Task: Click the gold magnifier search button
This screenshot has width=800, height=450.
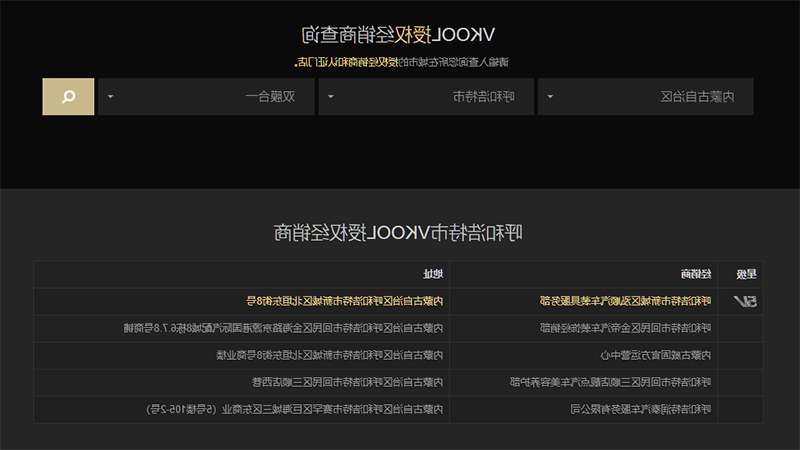Action: 68,96
